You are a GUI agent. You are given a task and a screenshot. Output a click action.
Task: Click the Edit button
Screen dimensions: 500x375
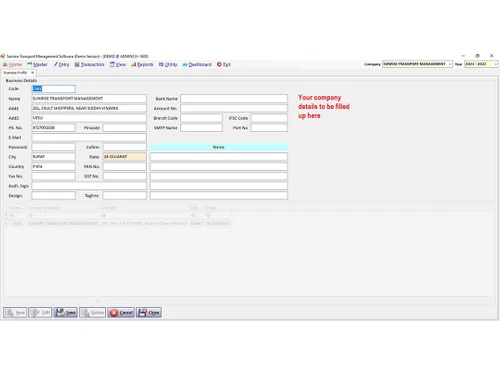click(40, 312)
